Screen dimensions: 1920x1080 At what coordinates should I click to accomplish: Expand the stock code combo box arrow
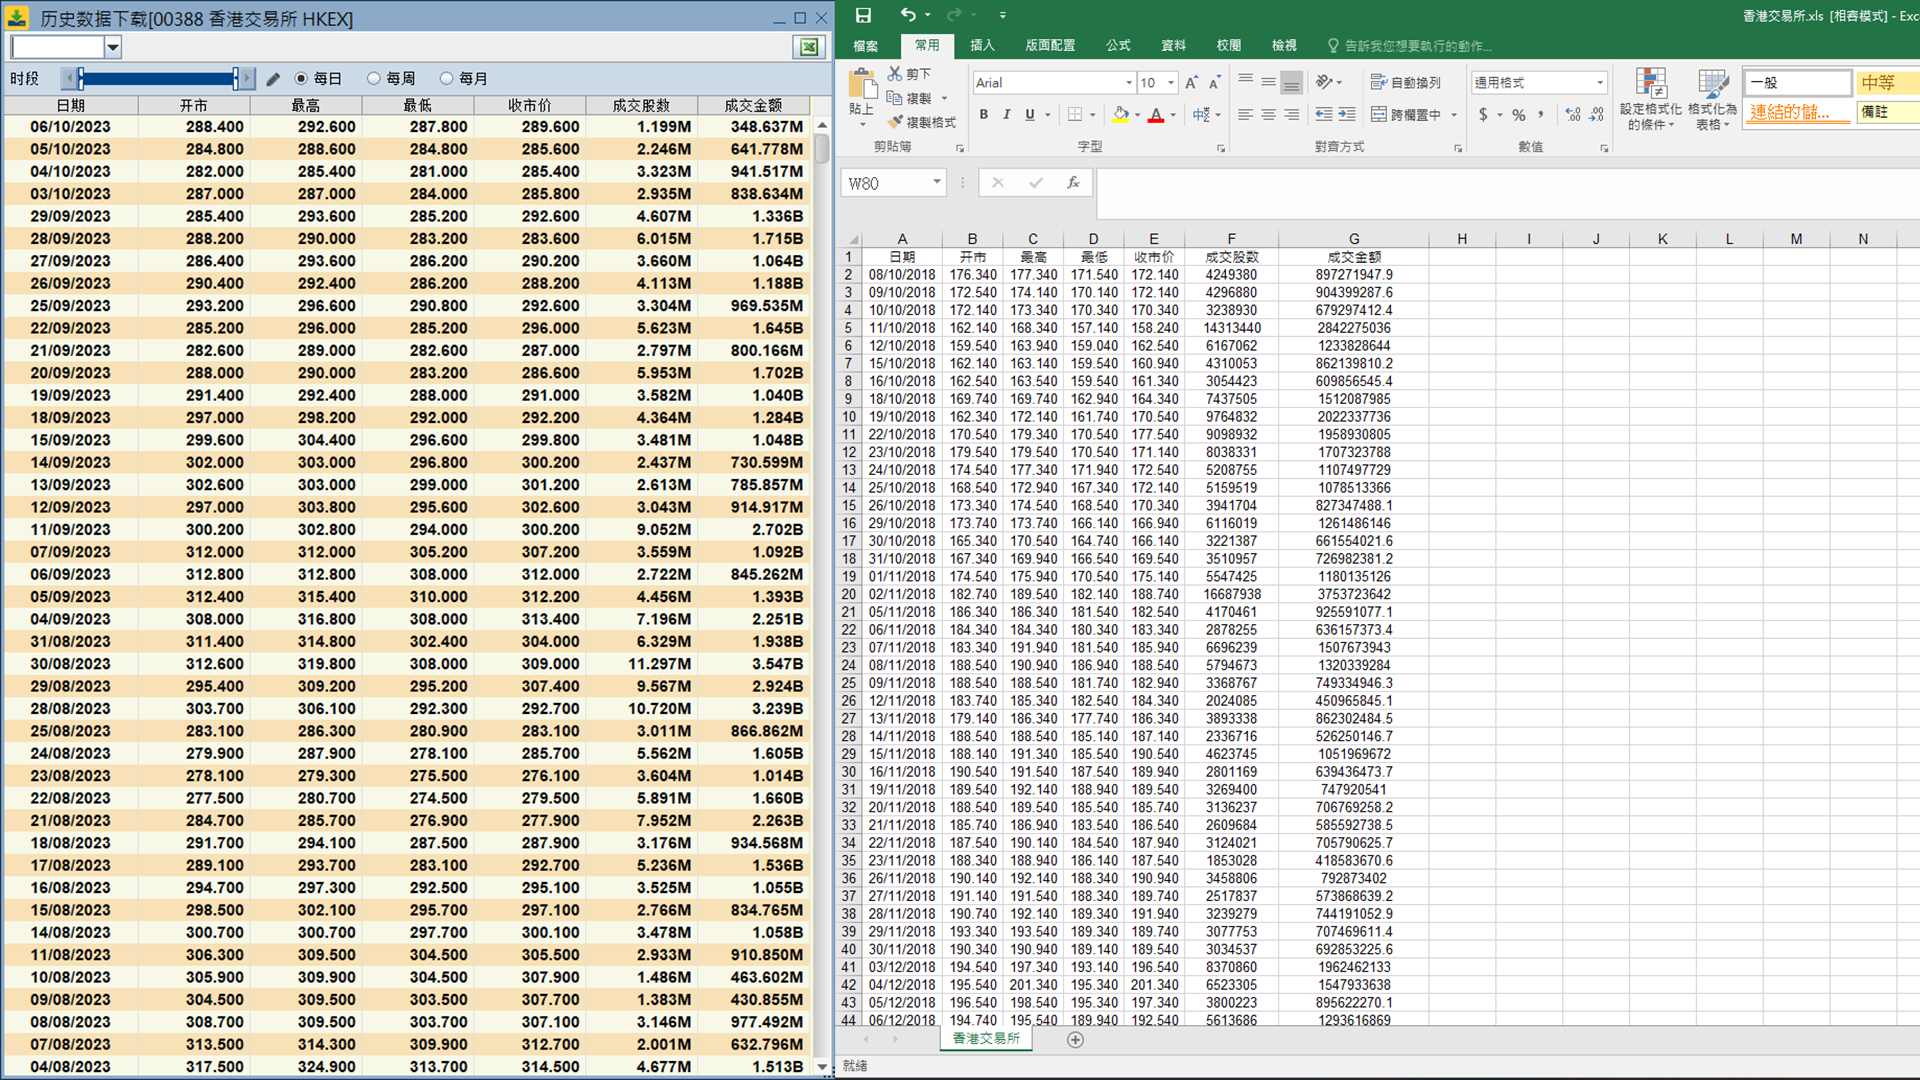click(113, 47)
